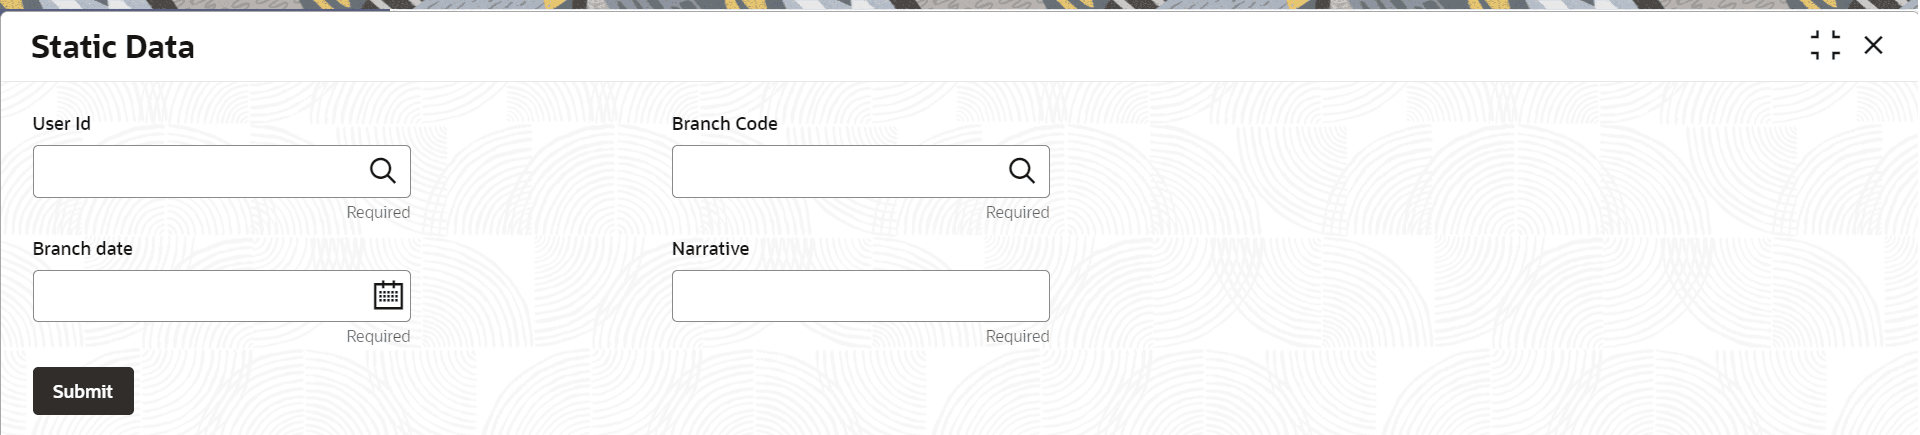The height and width of the screenshot is (435, 1920).
Task: Click the Required hint under Narrative
Action: (1017, 336)
